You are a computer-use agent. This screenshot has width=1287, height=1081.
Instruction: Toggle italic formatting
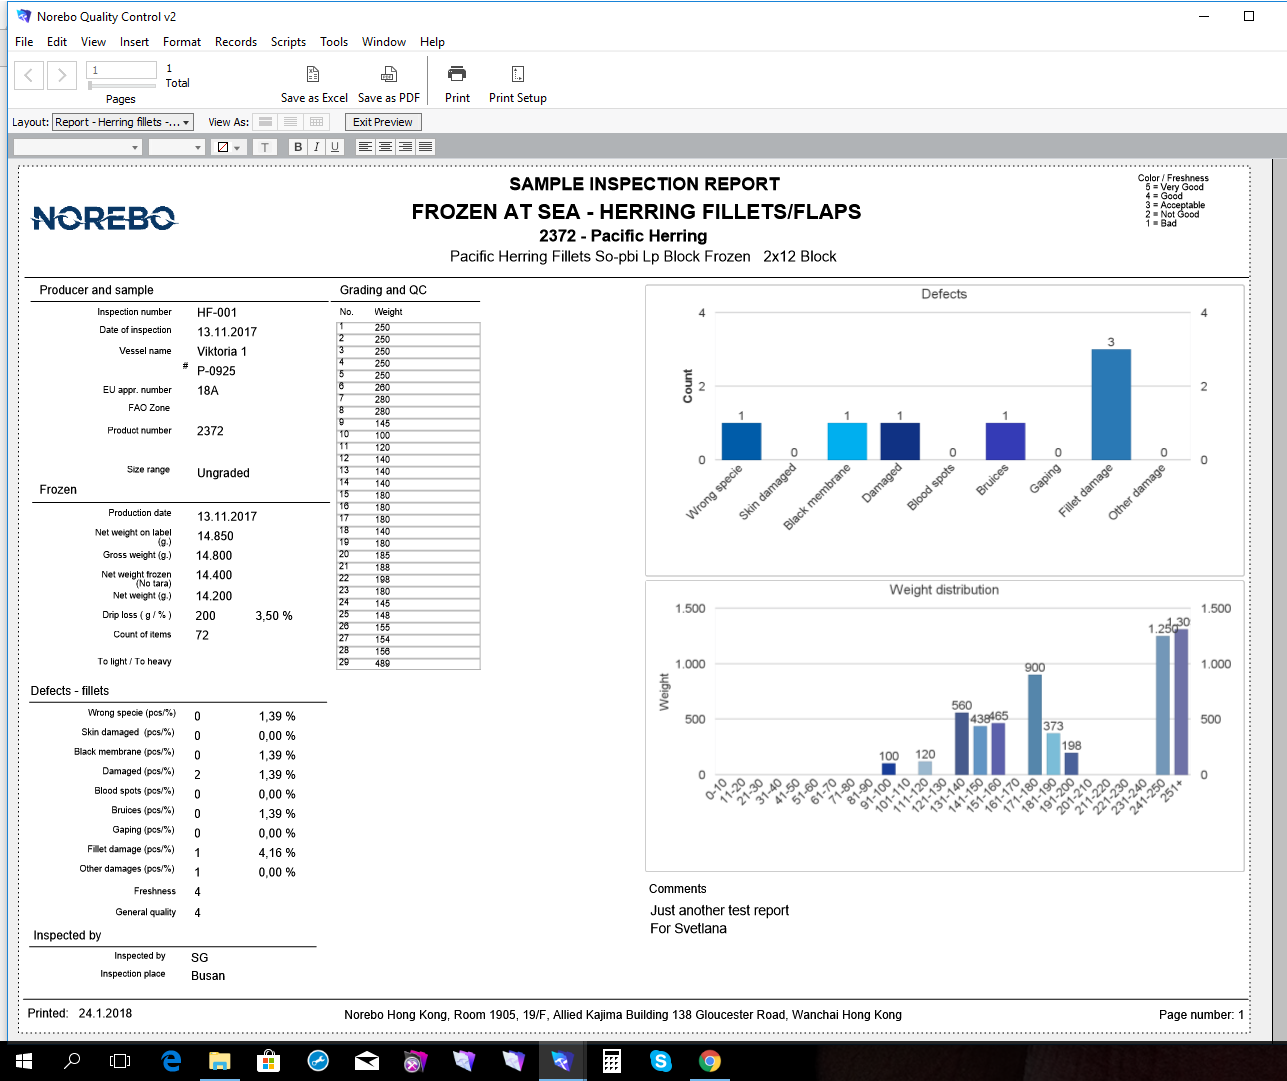pos(316,147)
